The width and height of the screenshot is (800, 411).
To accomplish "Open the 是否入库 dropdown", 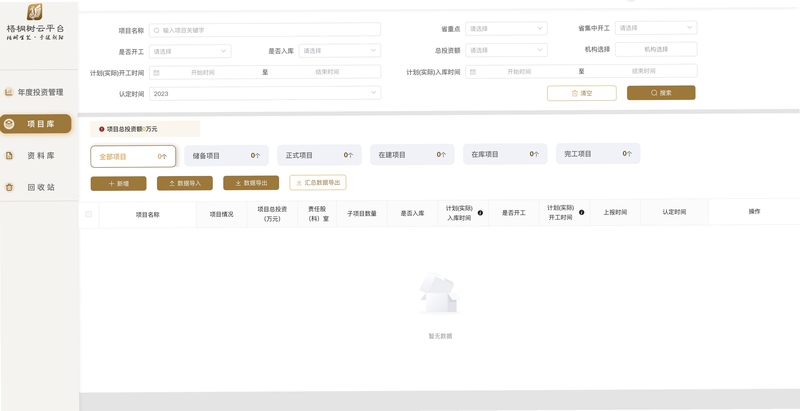I will [339, 51].
